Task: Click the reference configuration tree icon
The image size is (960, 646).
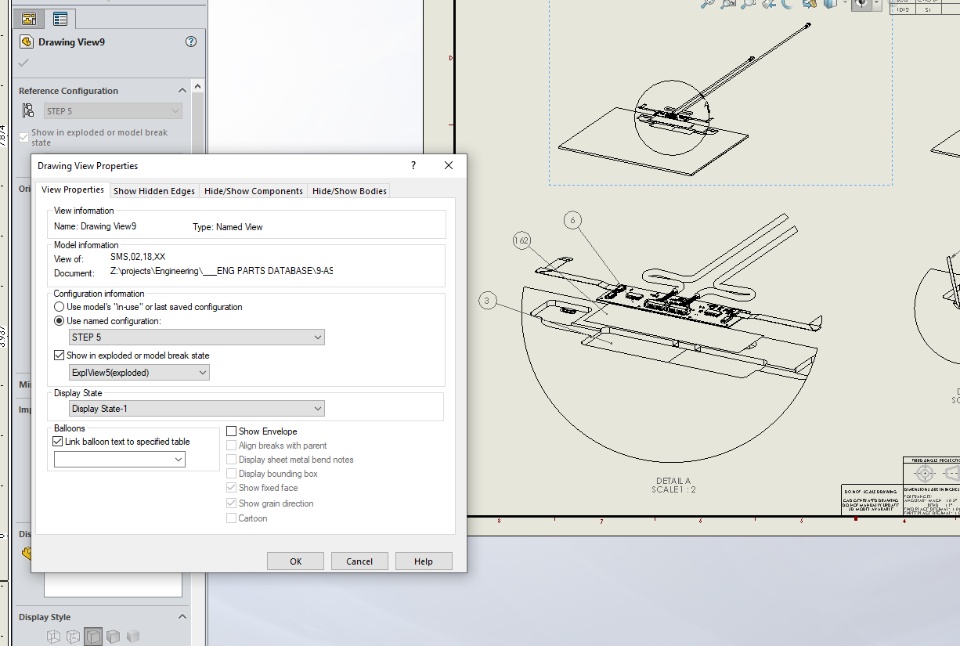Action: 28,110
